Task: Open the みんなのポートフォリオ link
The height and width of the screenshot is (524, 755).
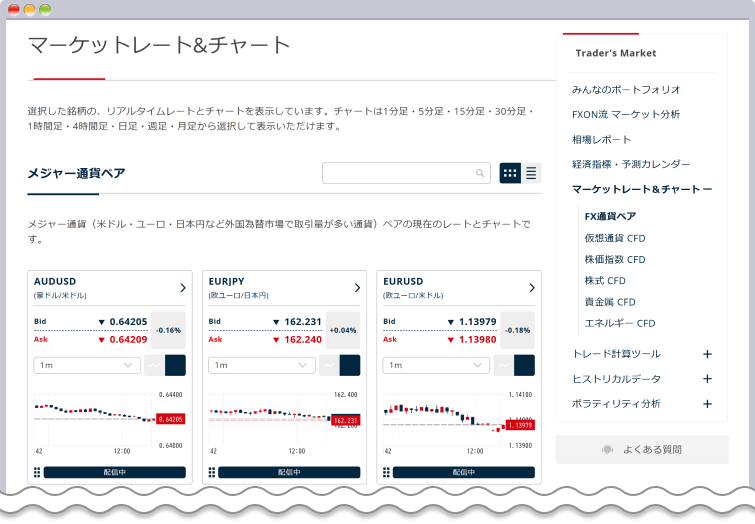Action: [x=626, y=89]
